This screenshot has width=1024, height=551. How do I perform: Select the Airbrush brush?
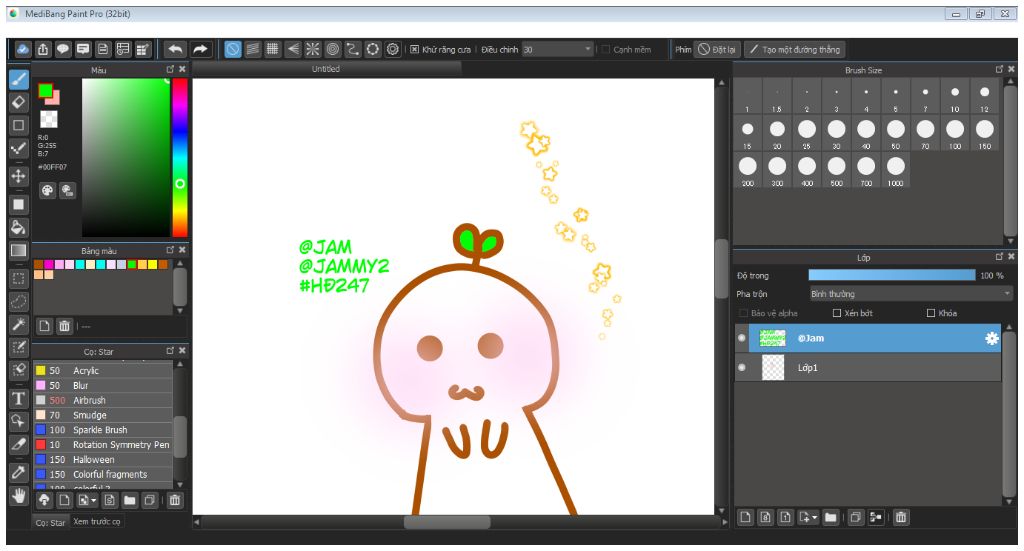[103, 400]
